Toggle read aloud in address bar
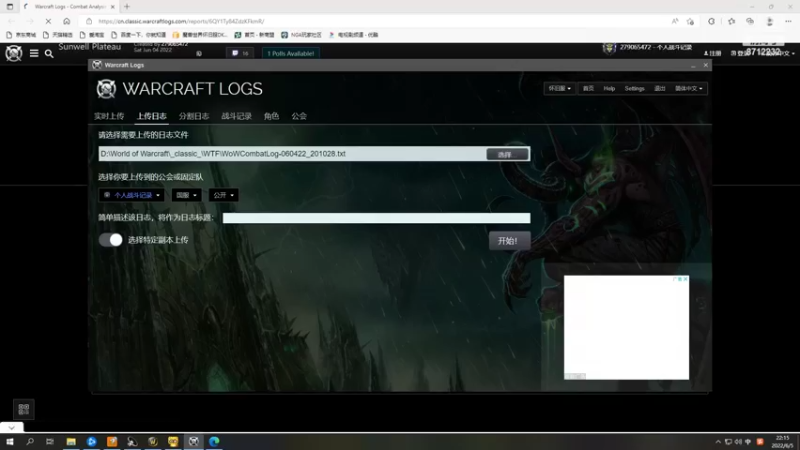 674,21
